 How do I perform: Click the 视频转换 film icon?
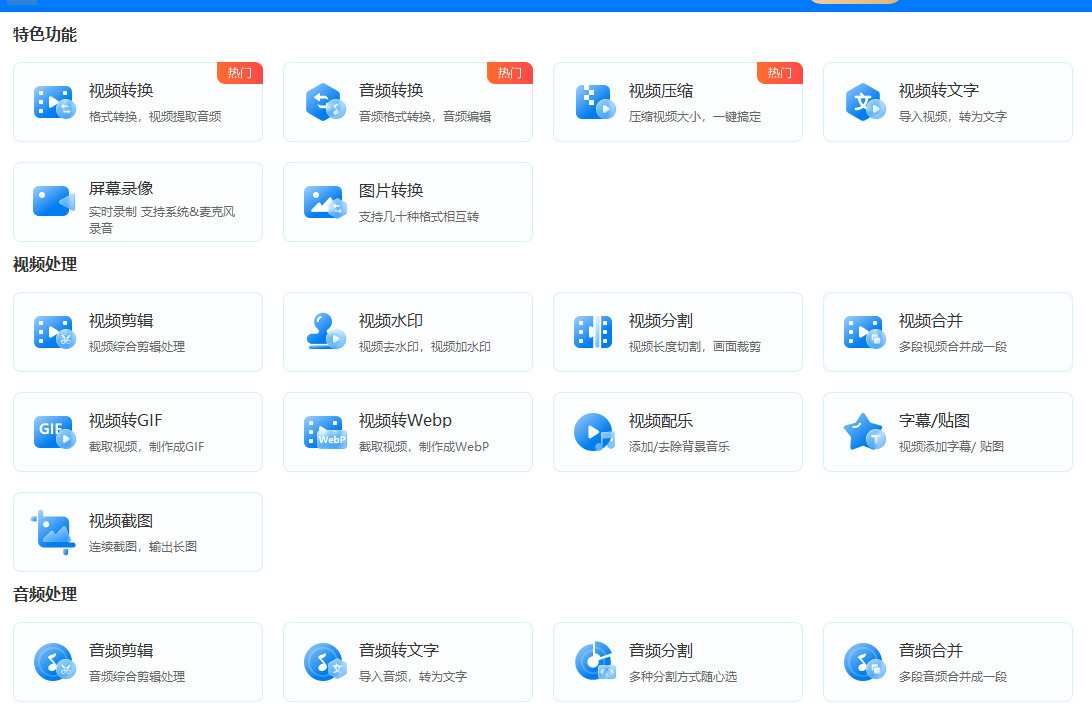pyautogui.click(x=54, y=102)
